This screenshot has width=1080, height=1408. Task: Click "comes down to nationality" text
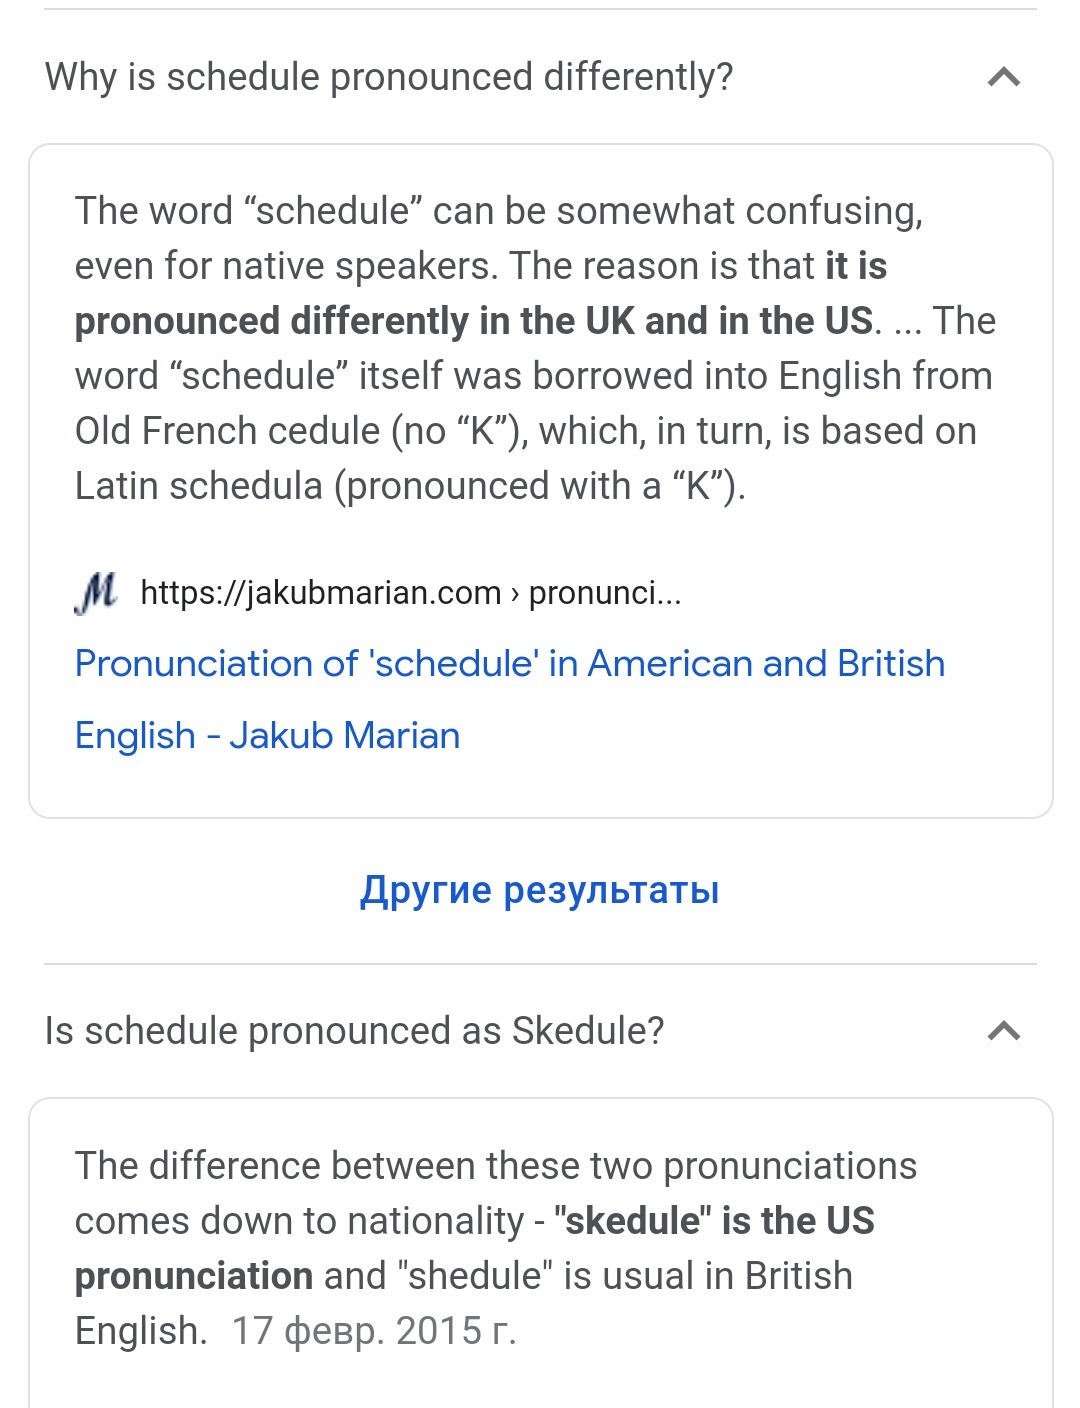click(299, 1221)
